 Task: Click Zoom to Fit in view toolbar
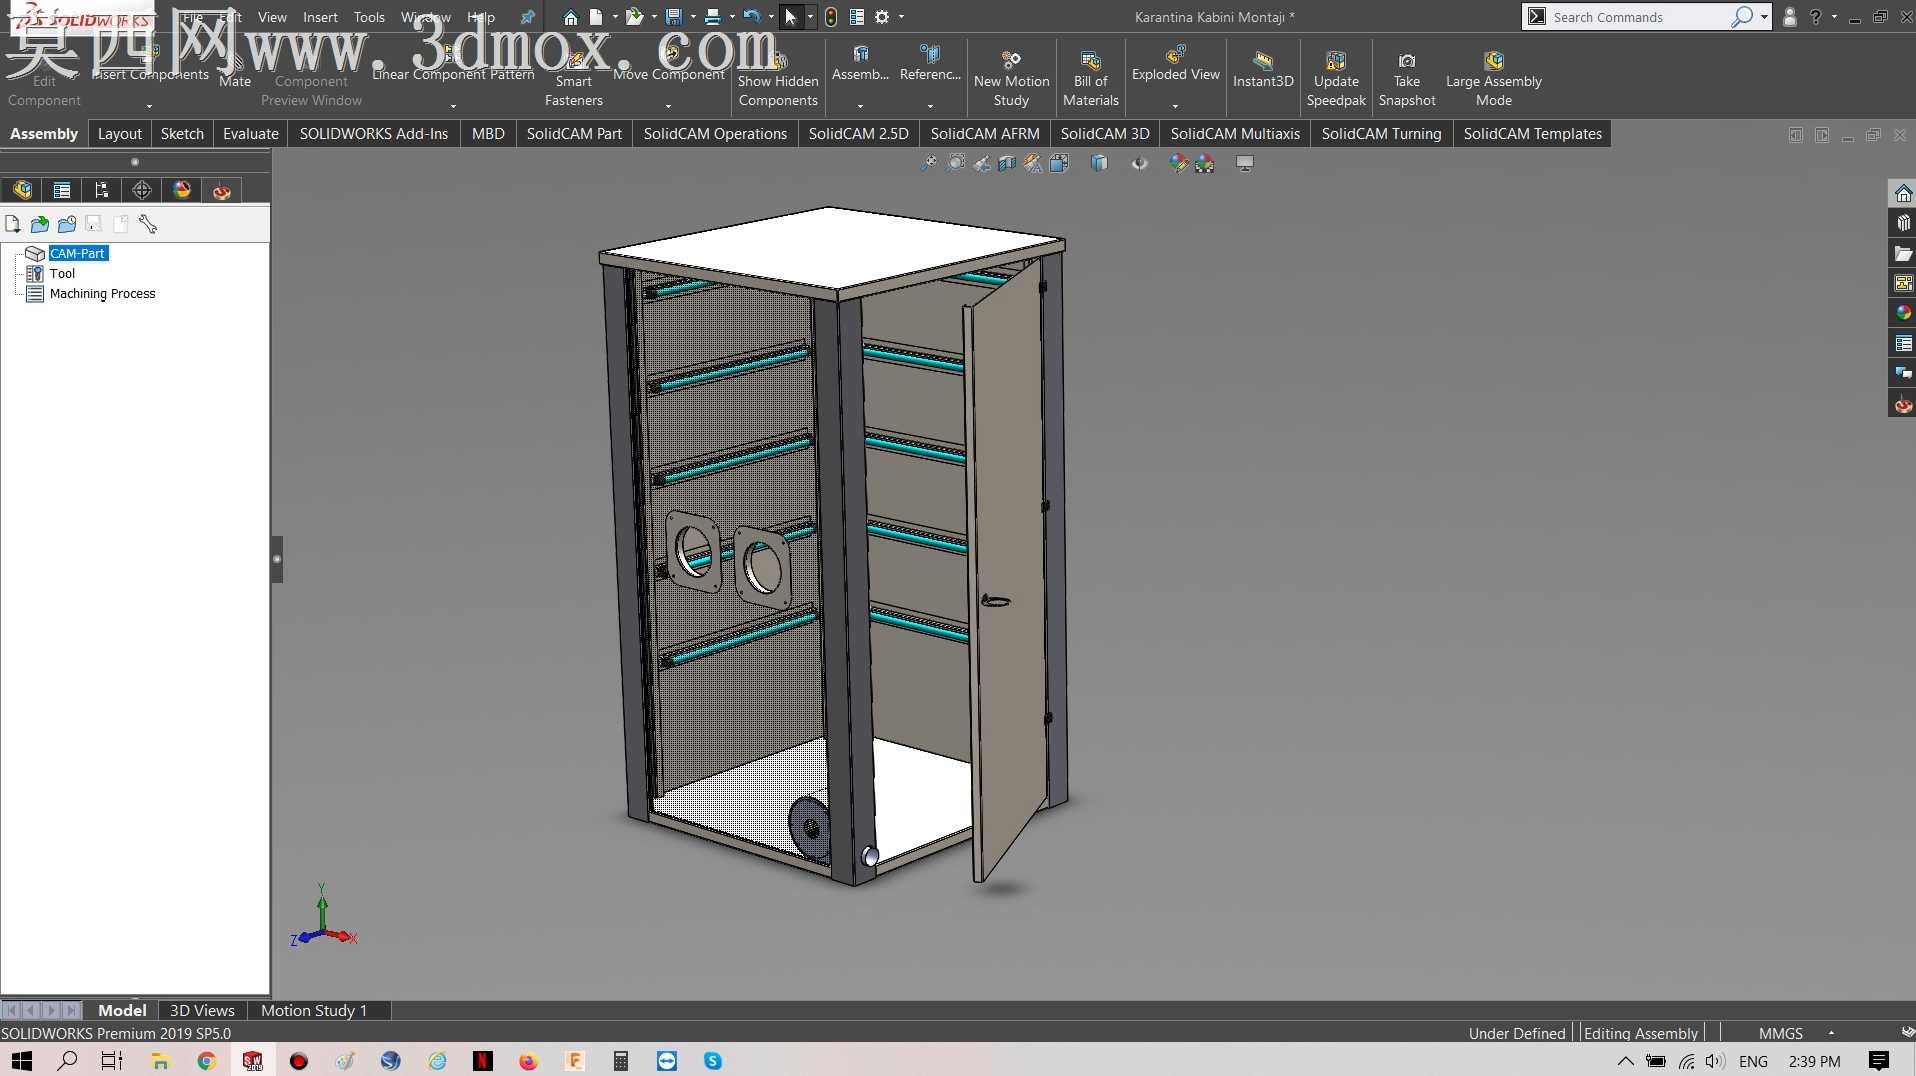click(x=929, y=163)
